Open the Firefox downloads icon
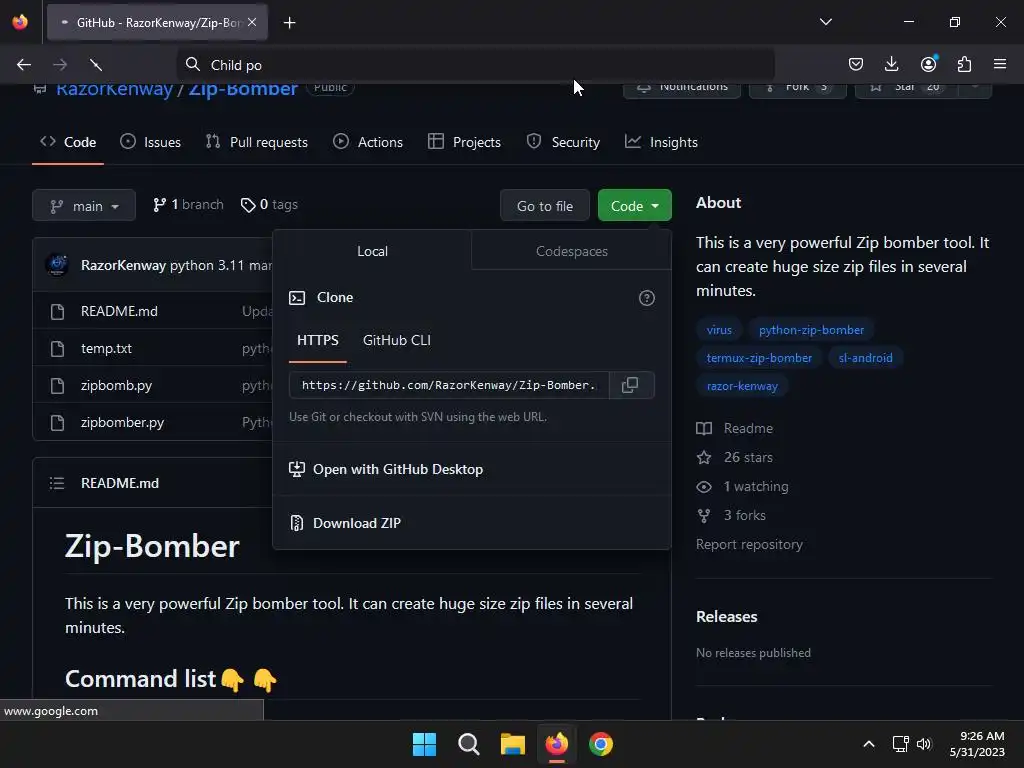Image resolution: width=1024 pixels, height=768 pixels. tap(891, 64)
